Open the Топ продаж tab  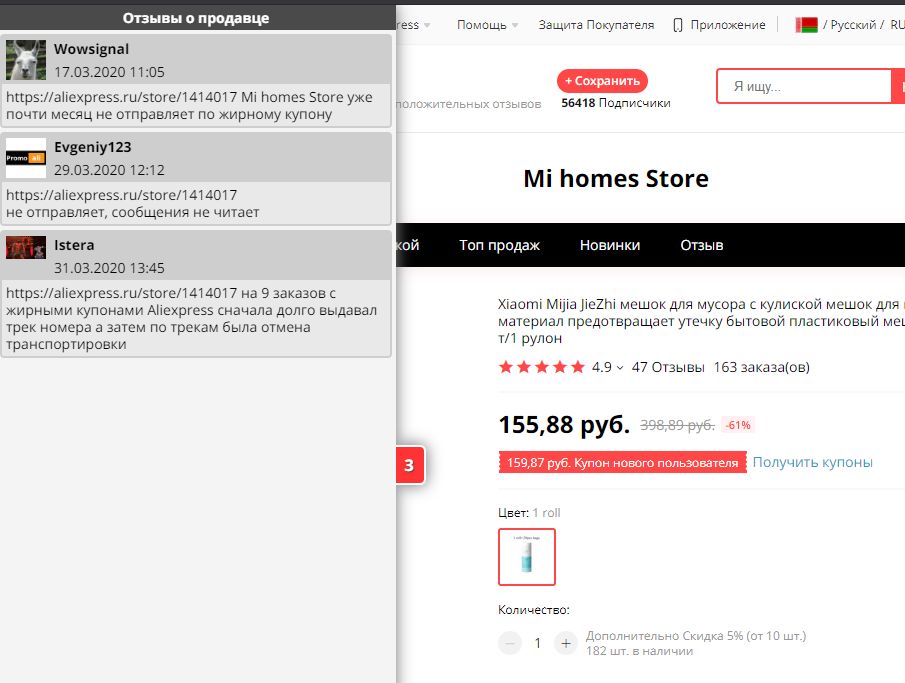coord(499,245)
